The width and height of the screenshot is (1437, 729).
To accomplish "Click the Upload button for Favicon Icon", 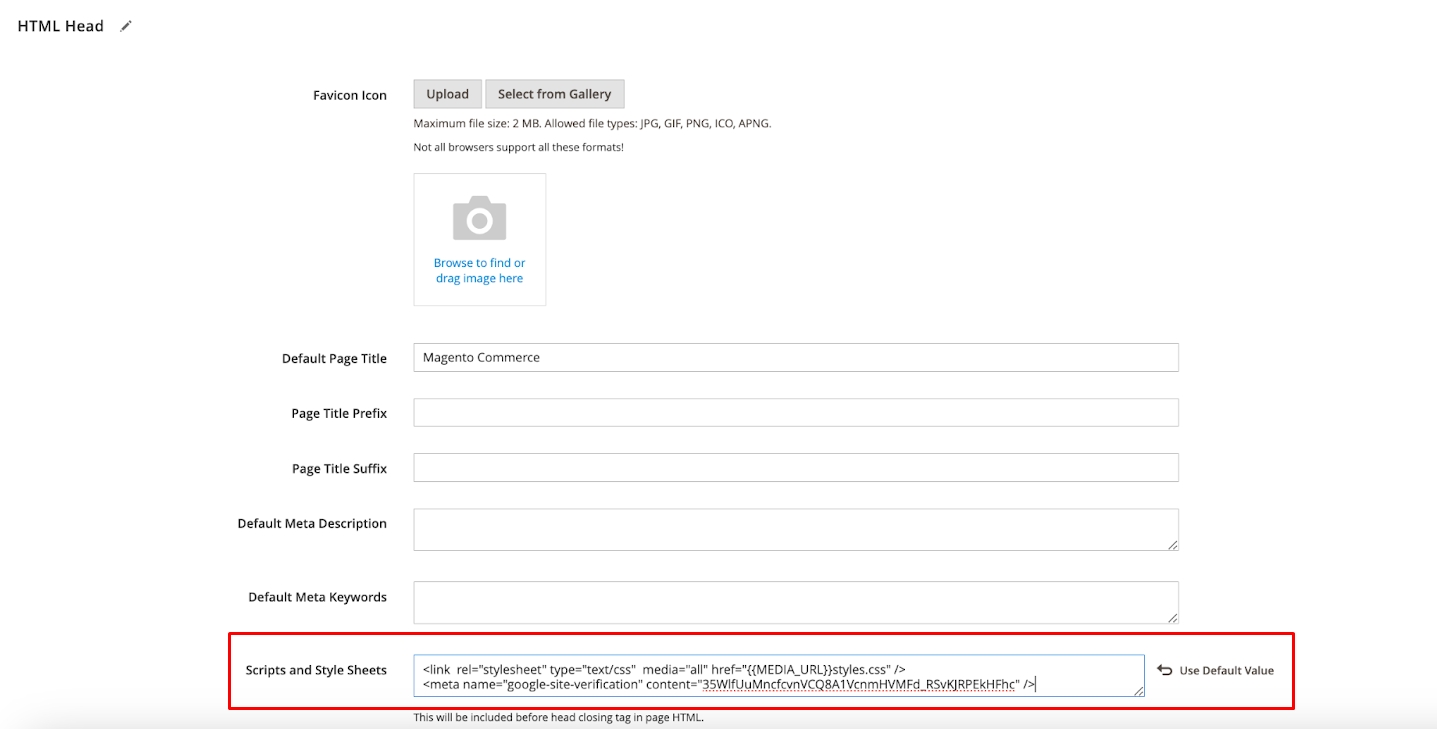I will pos(448,94).
